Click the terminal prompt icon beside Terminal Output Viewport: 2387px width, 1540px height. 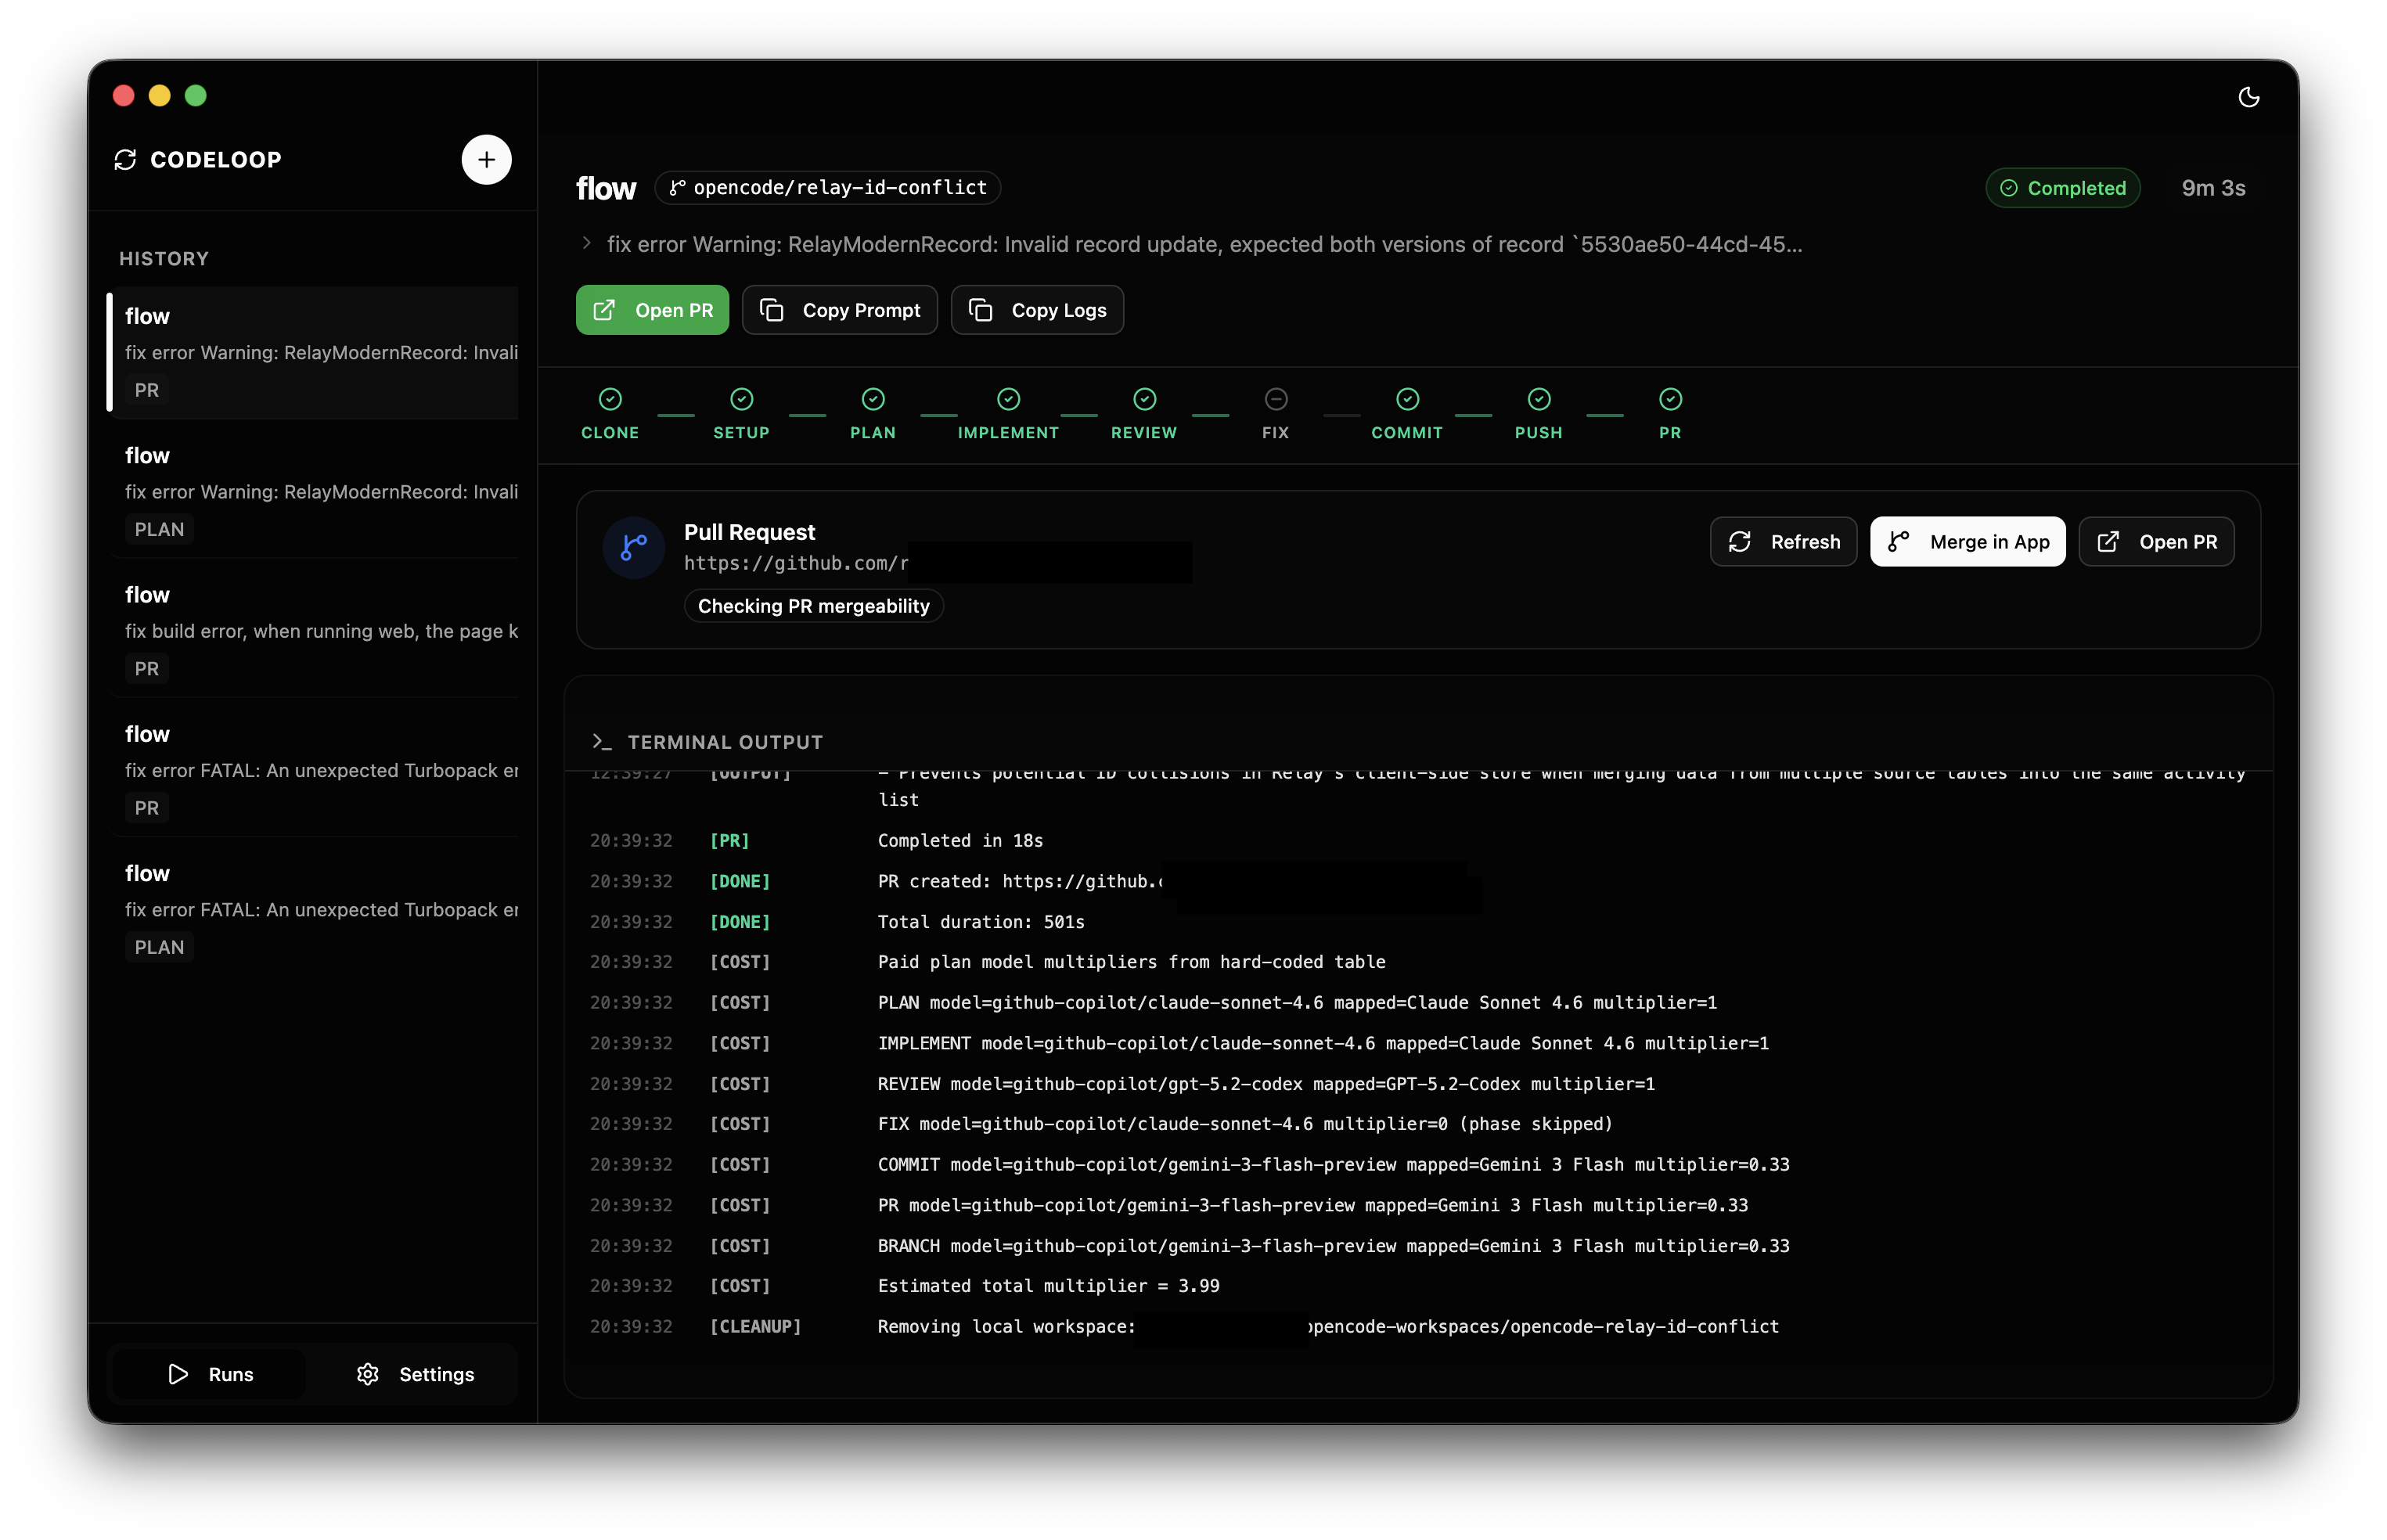click(601, 742)
